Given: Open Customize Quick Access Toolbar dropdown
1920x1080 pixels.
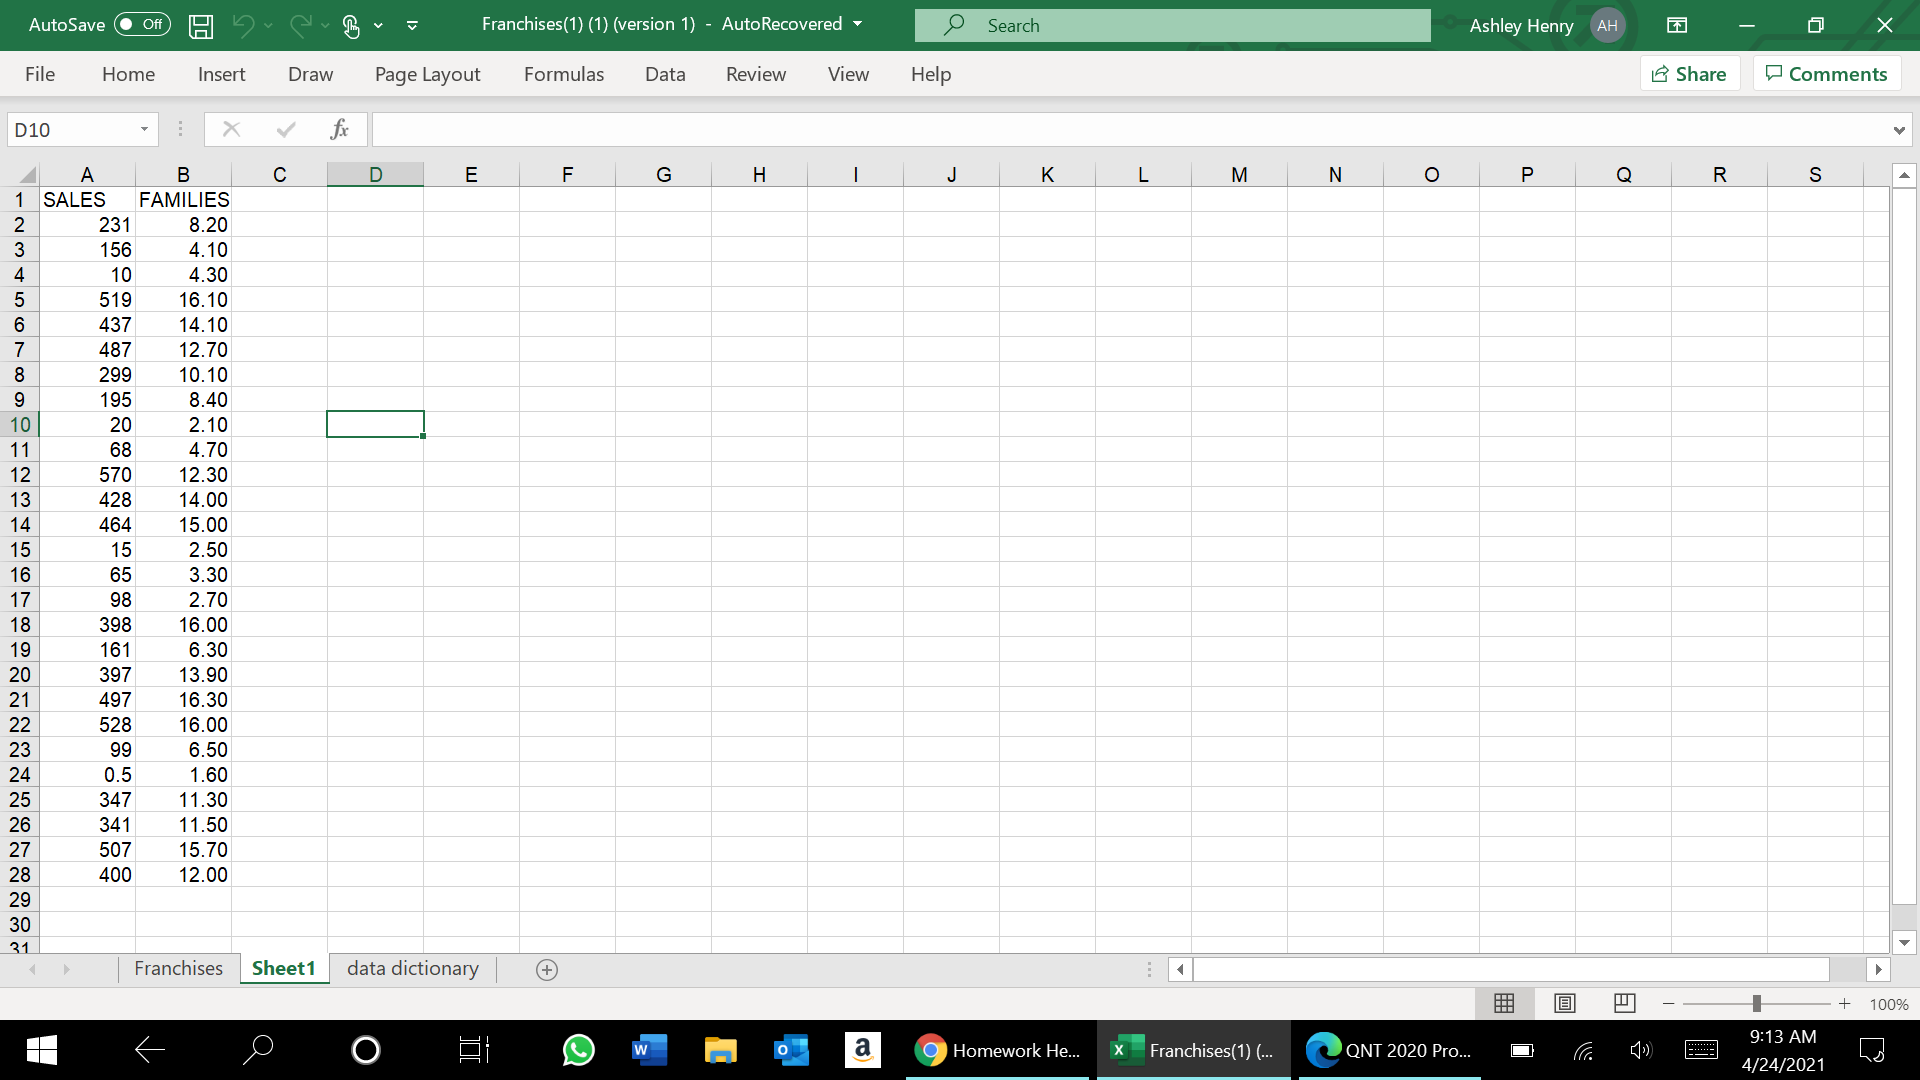Looking at the screenshot, I should pos(412,26).
